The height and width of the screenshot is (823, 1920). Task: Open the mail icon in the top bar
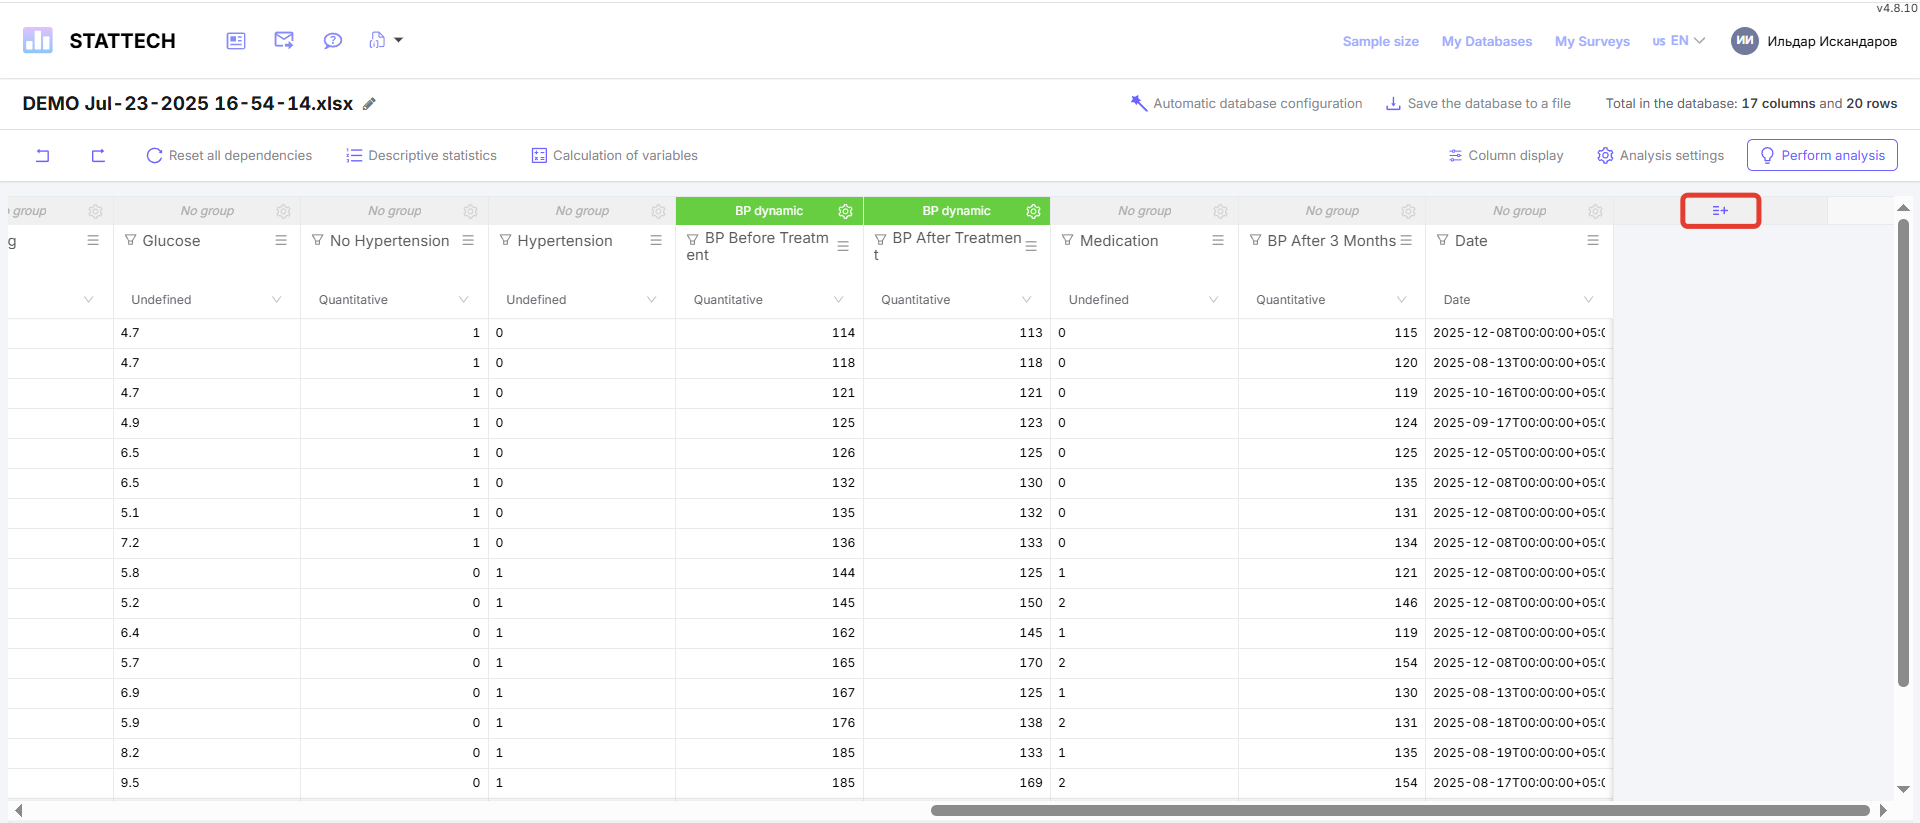[284, 40]
